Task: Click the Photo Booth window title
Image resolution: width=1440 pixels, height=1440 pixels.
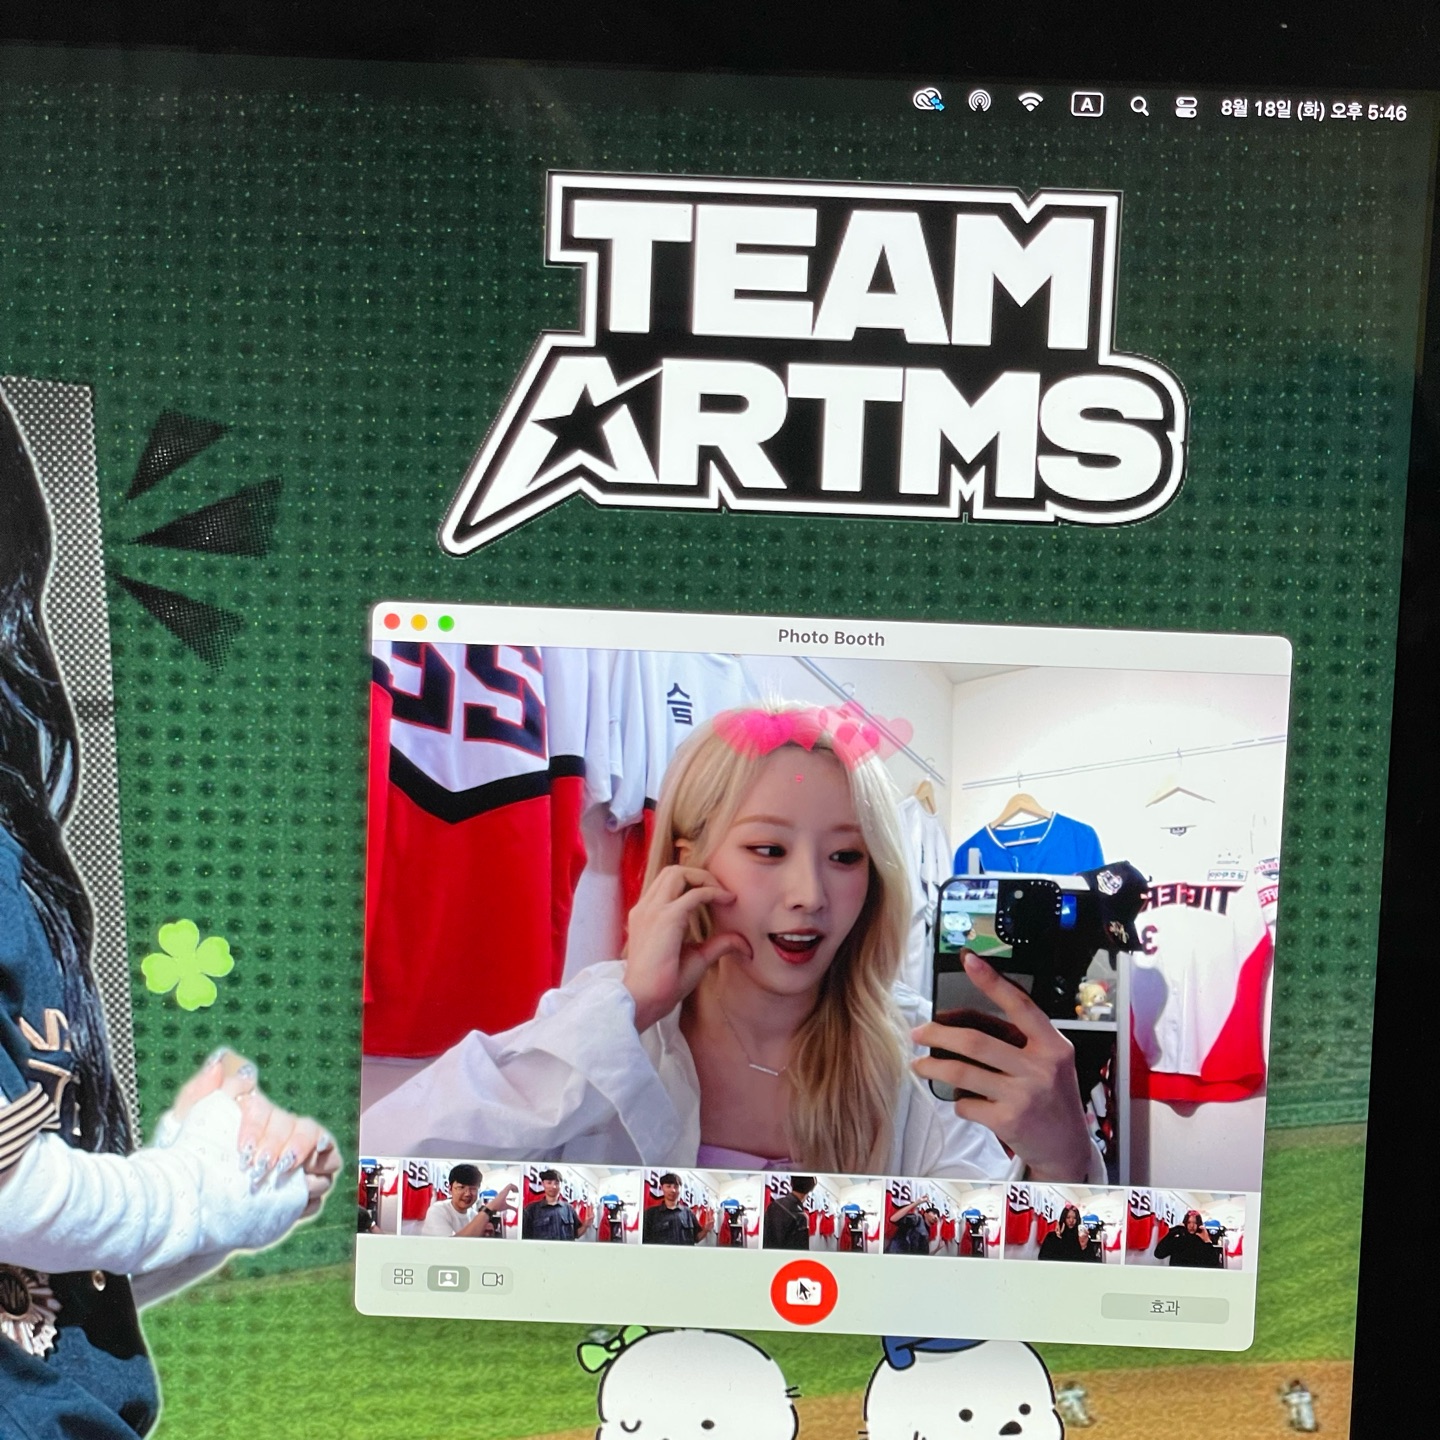Action: pos(831,637)
